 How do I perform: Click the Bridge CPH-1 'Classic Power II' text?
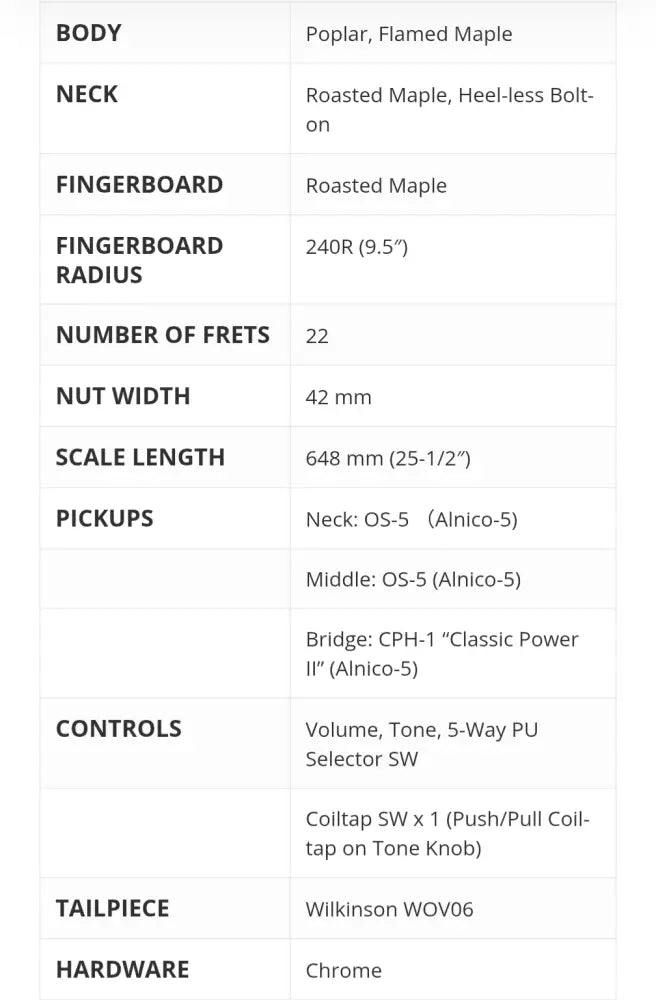[442, 654]
